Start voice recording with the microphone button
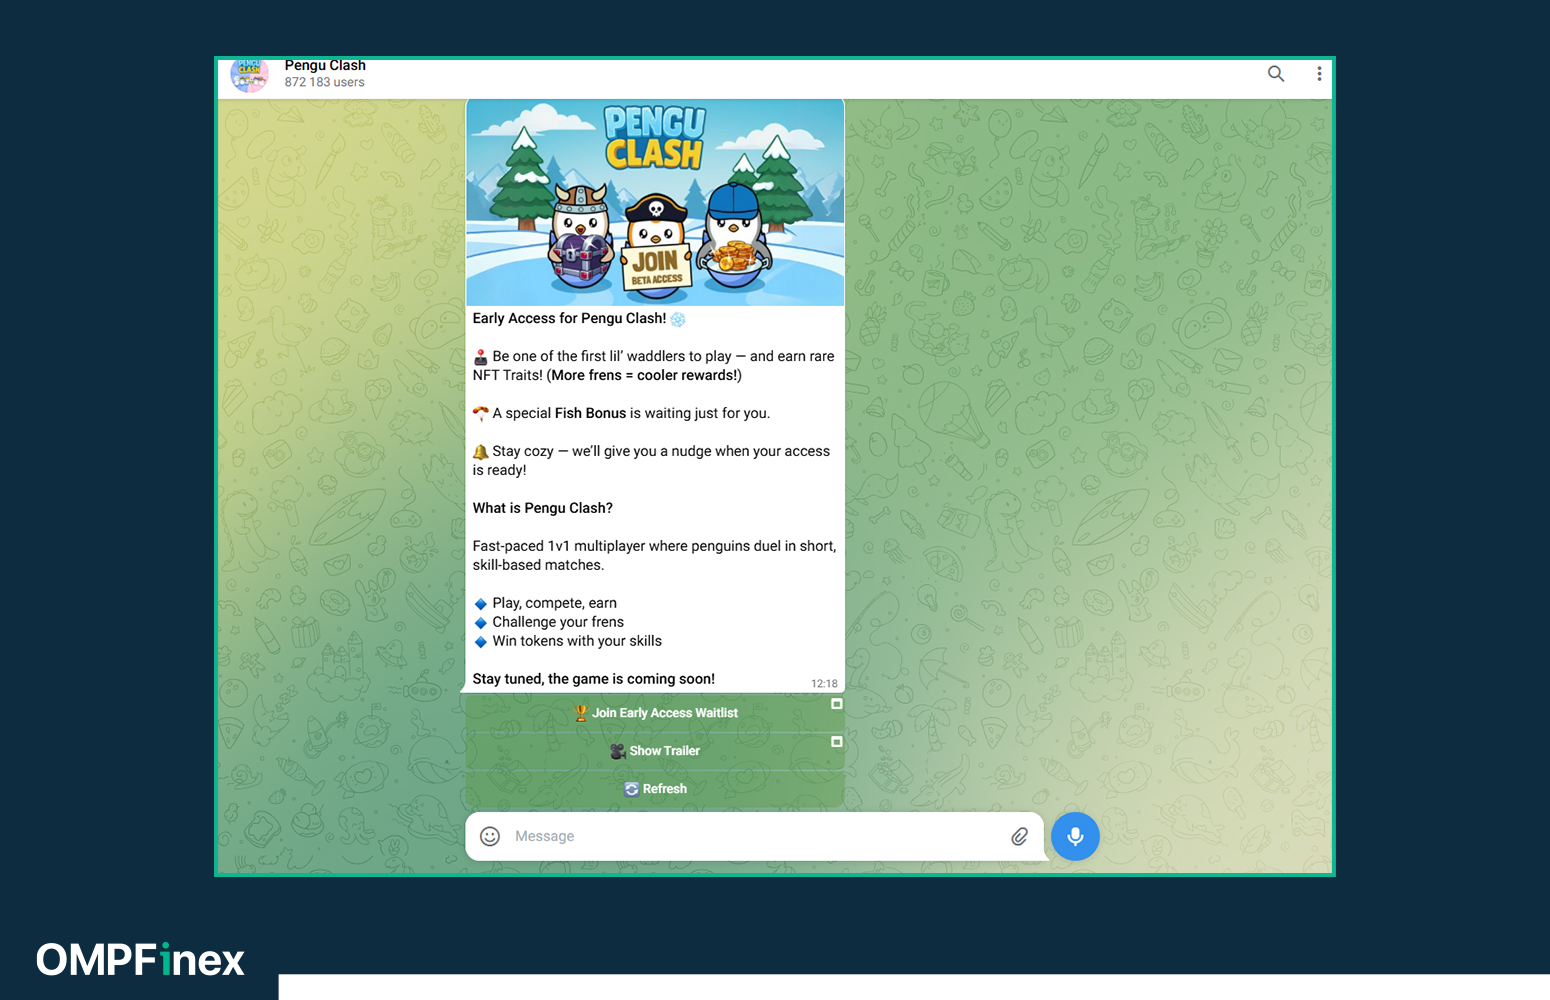This screenshot has width=1550, height=1000. [1075, 836]
